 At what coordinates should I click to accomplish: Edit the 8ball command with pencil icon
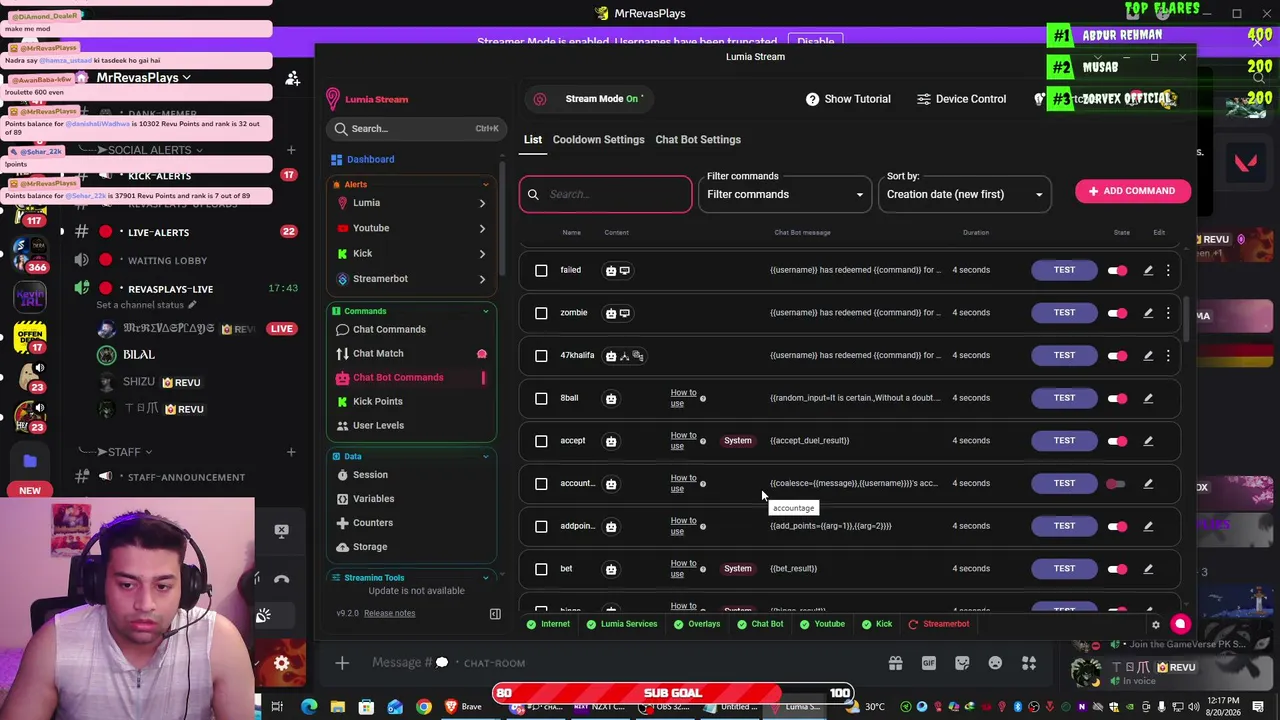[1148, 398]
